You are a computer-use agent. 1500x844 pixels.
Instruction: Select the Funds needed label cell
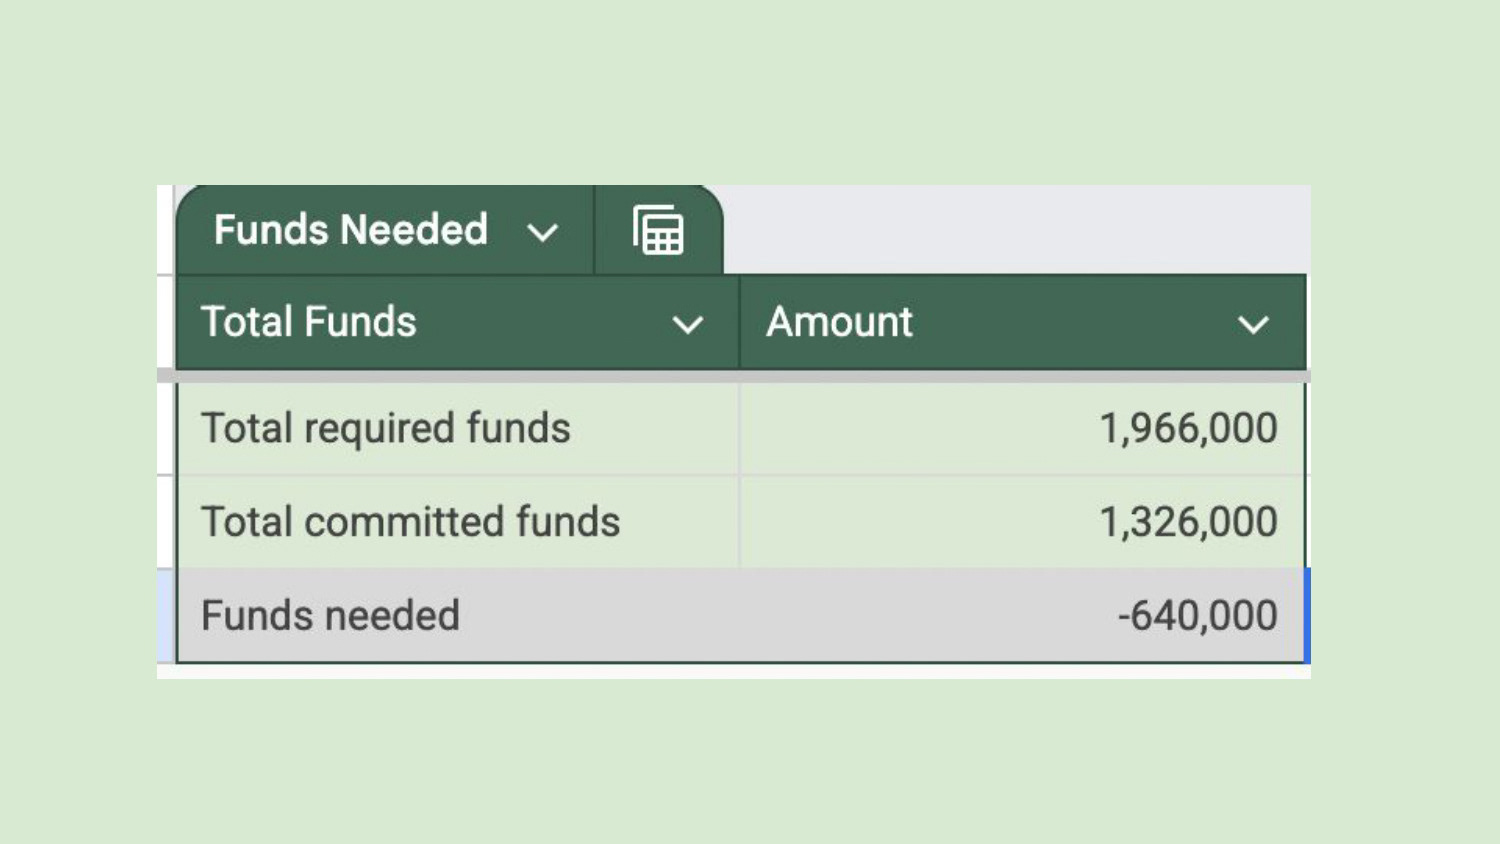click(330, 615)
